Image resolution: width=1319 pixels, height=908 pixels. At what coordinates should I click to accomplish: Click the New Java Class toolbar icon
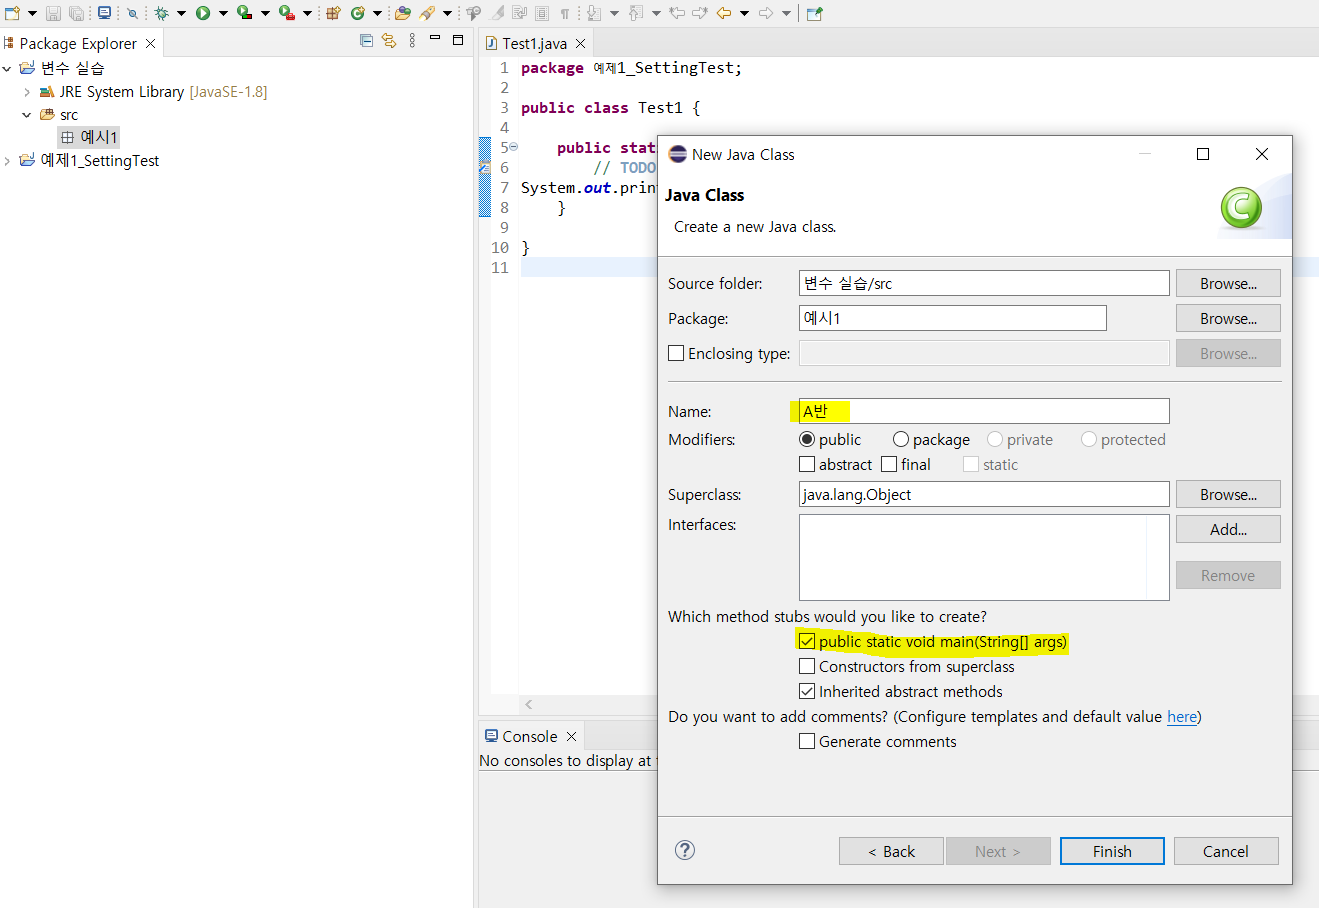(358, 13)
